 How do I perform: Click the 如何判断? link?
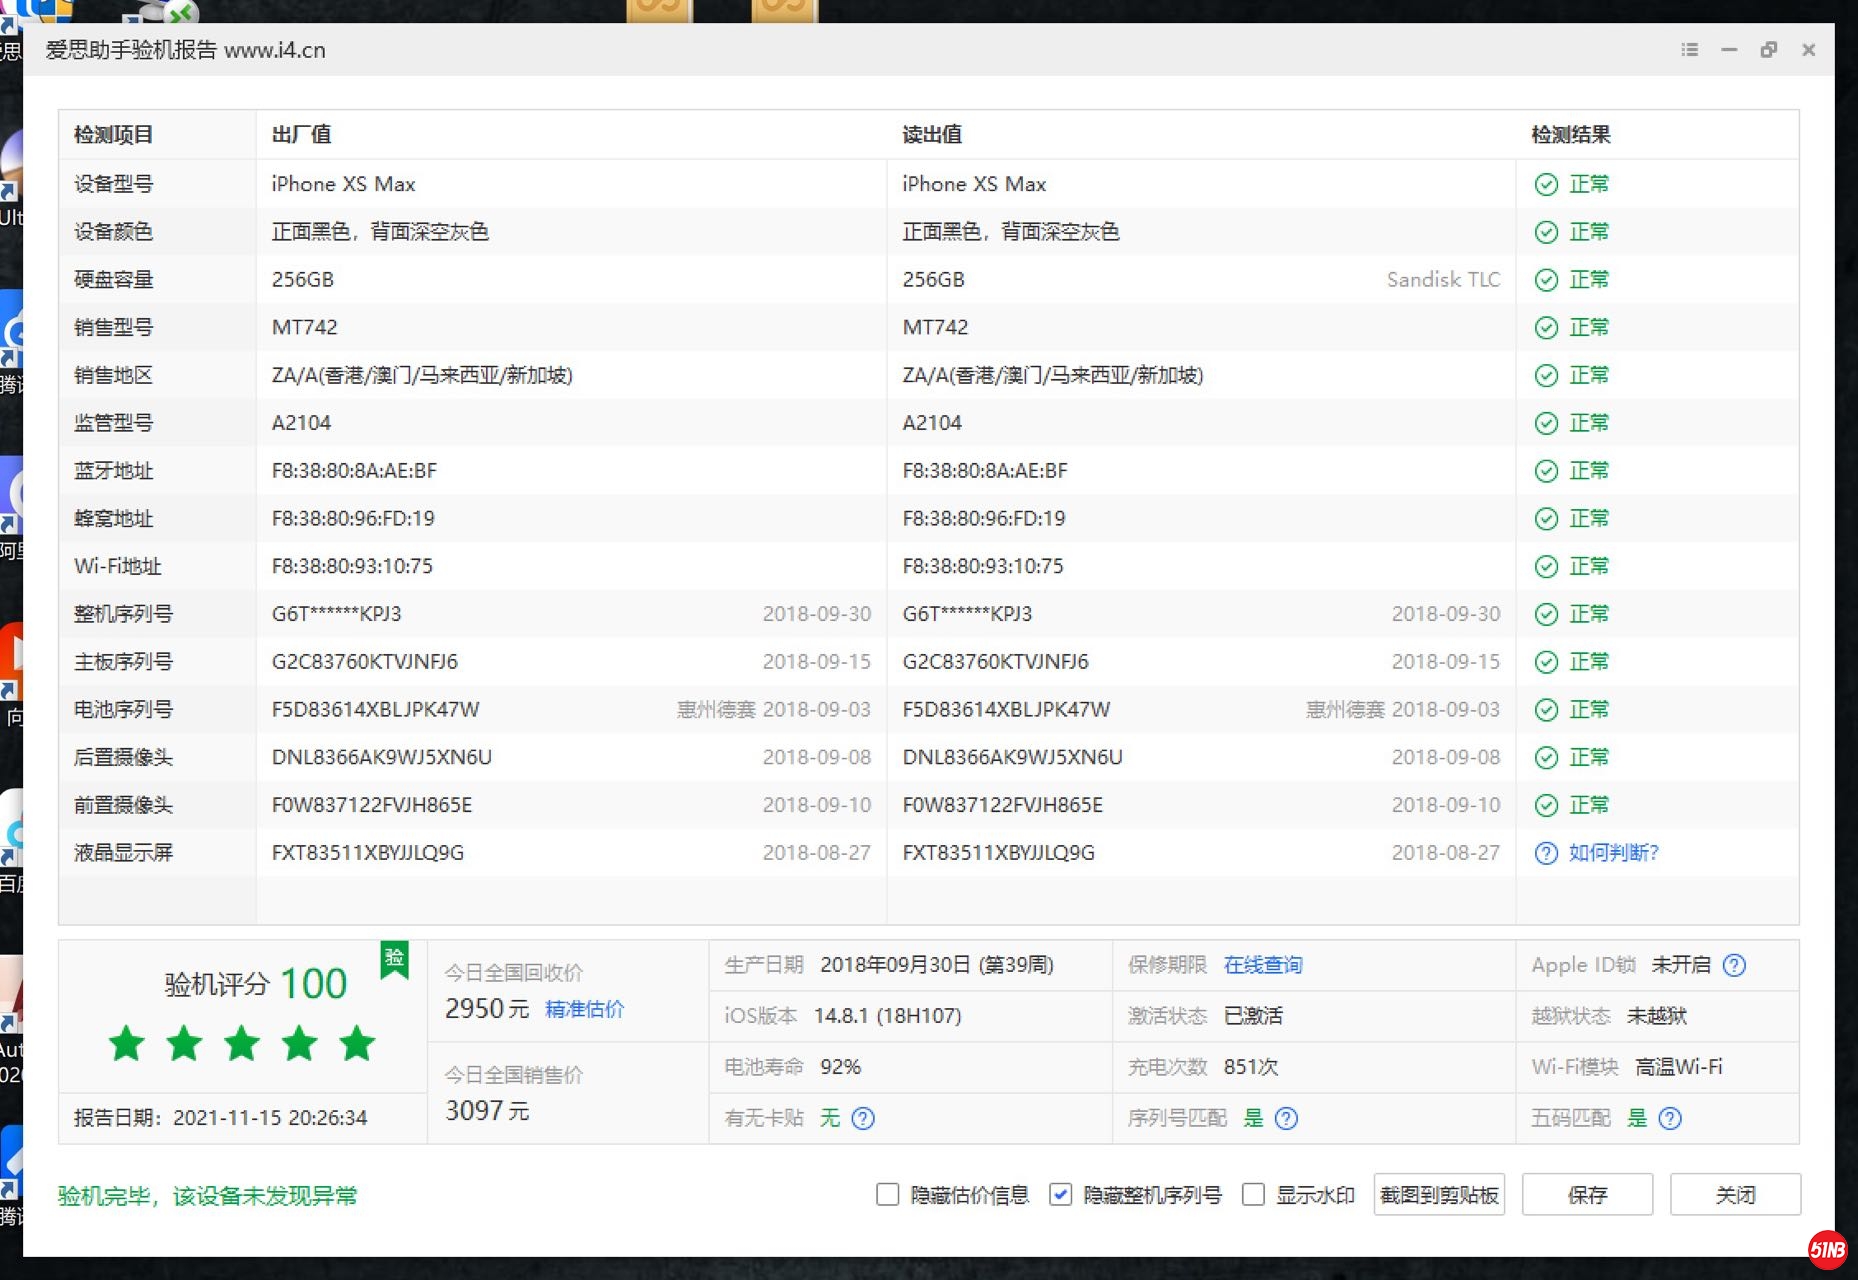pyautogui.click(x=1613, y=853)
